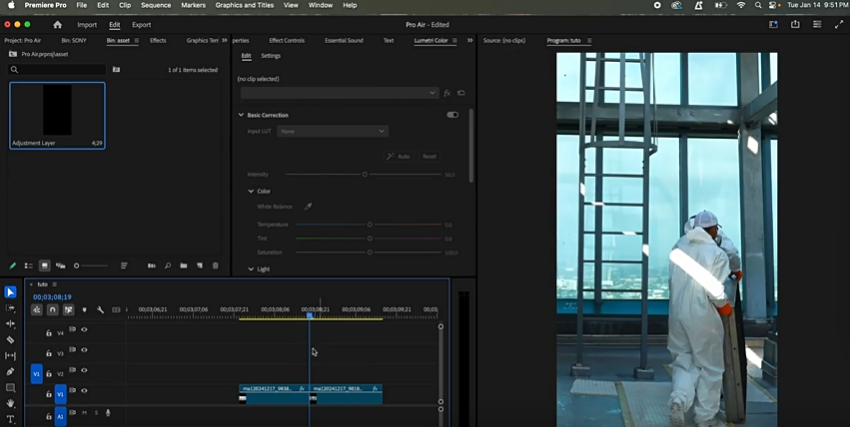Select the Ripple Edit tool

click(10, 324)
